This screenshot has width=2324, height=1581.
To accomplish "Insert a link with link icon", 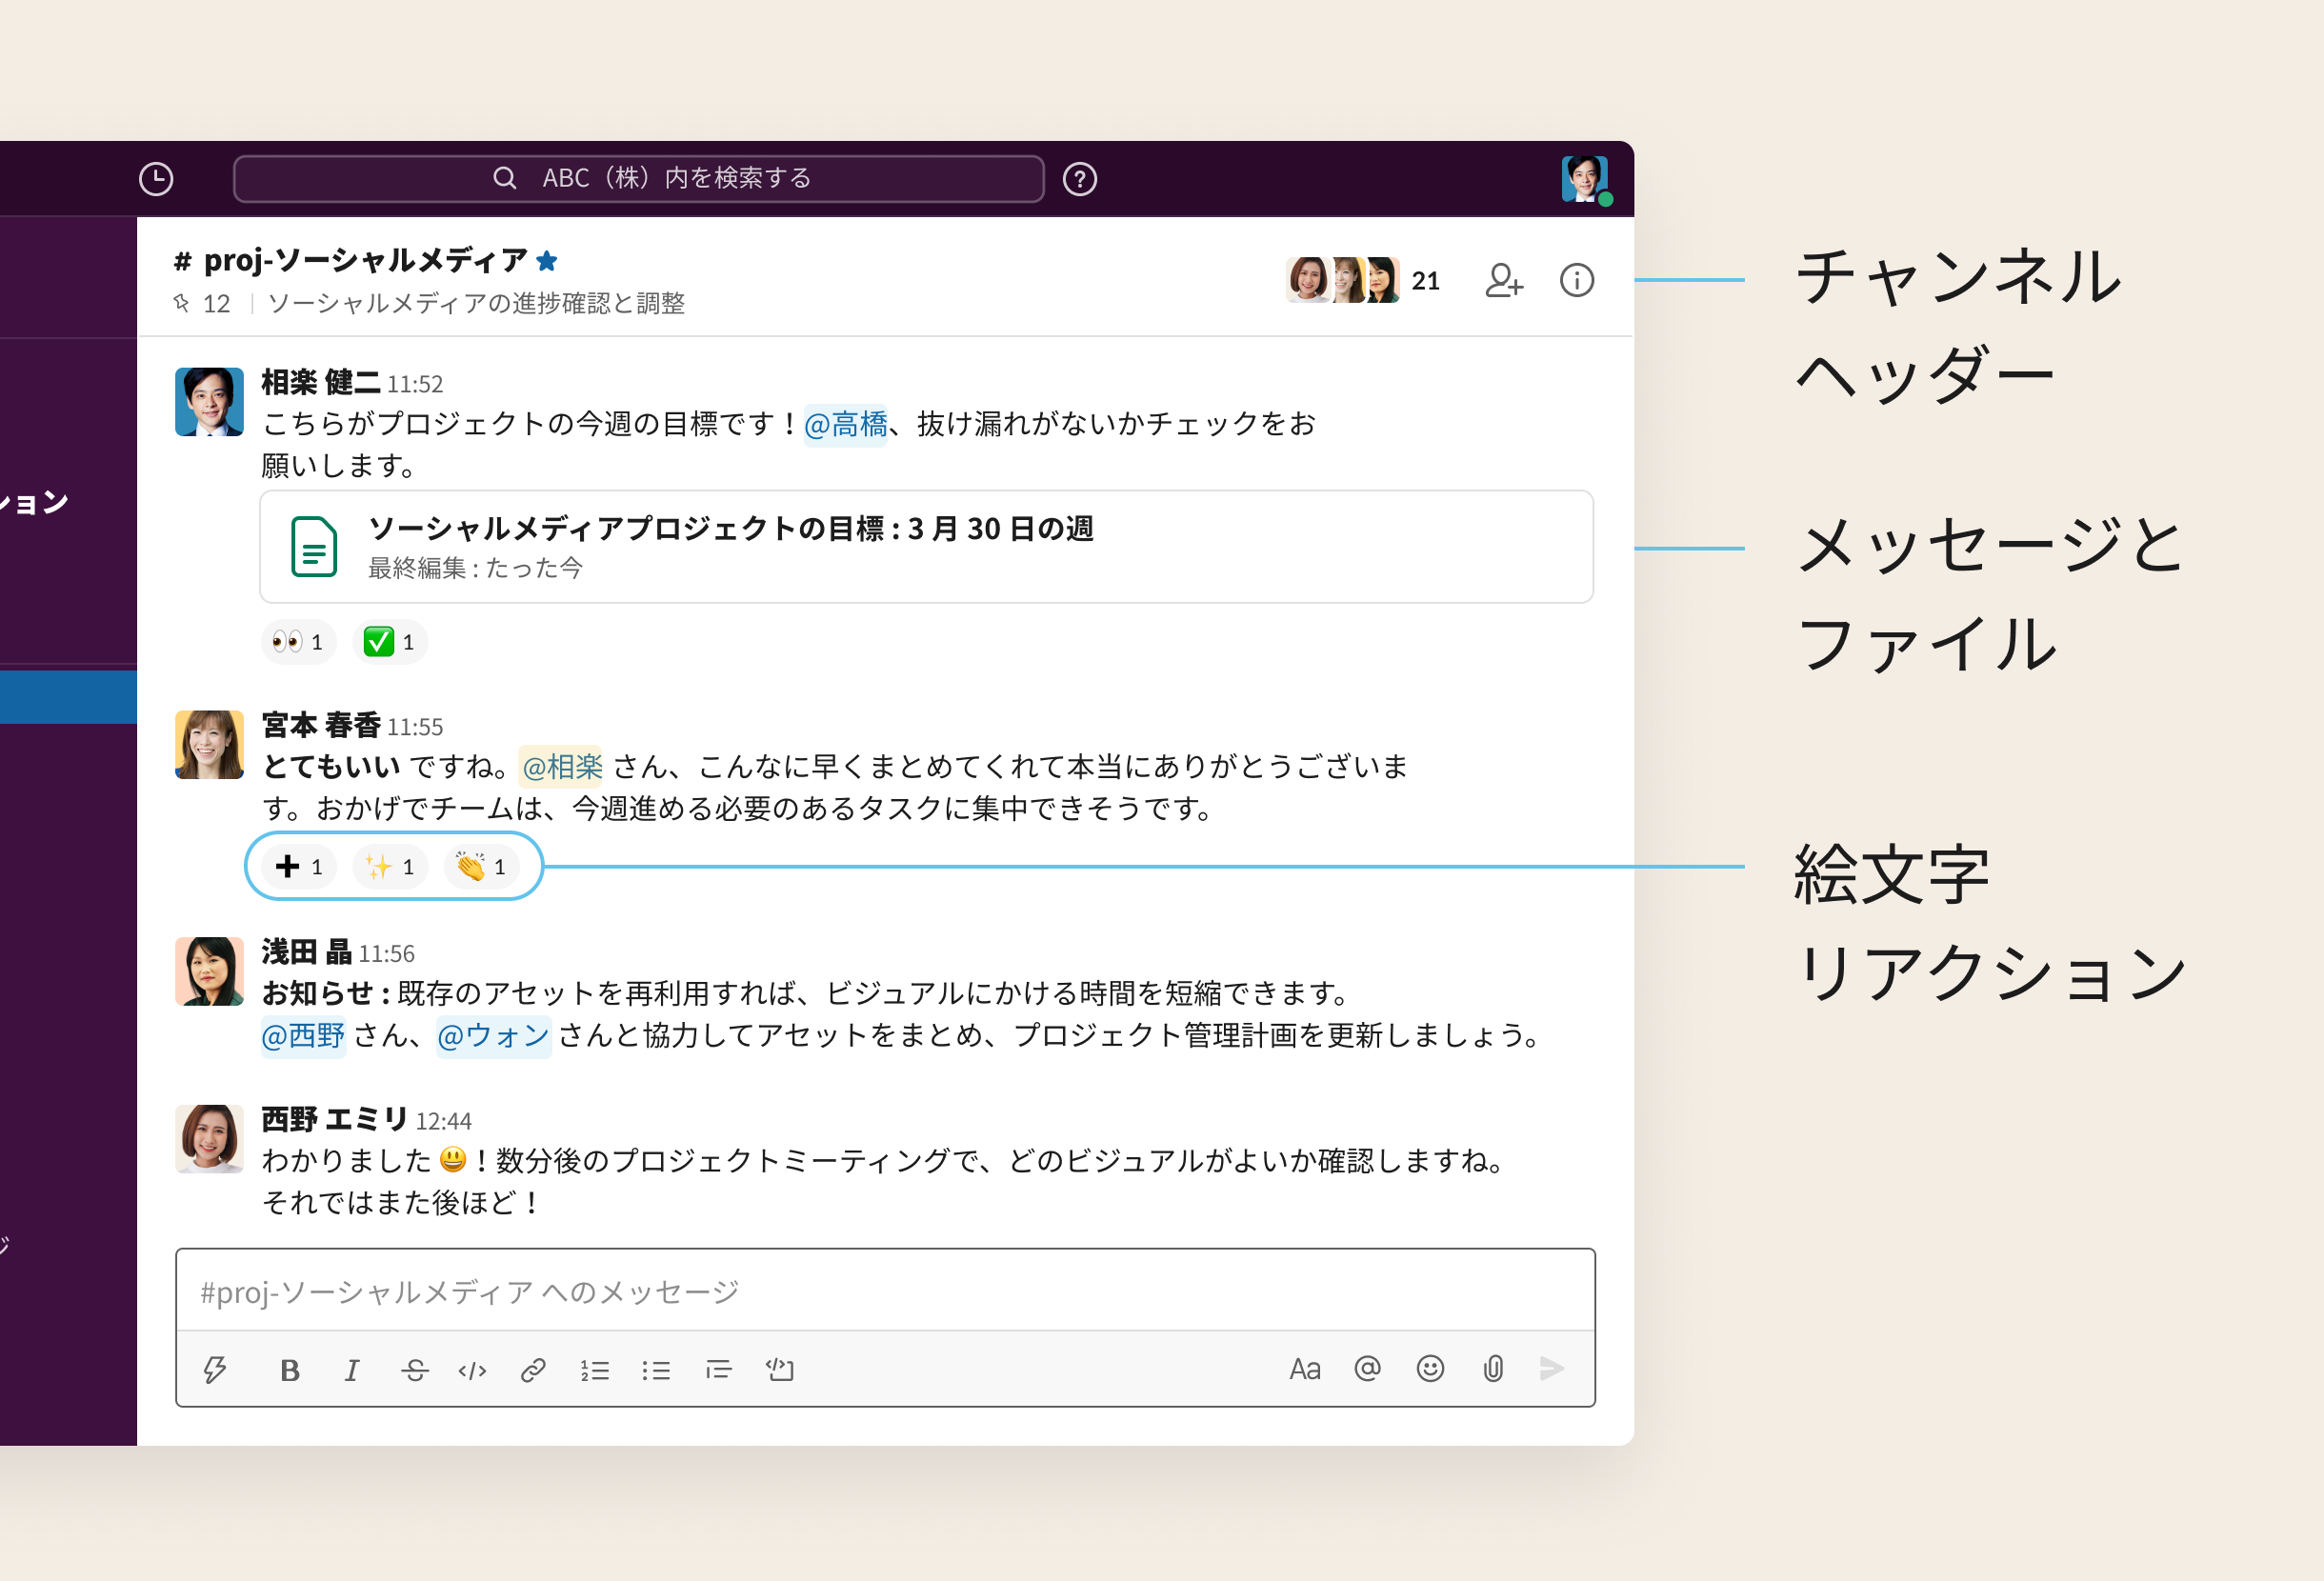I will pyautogui.click(x=533, y=1369).
